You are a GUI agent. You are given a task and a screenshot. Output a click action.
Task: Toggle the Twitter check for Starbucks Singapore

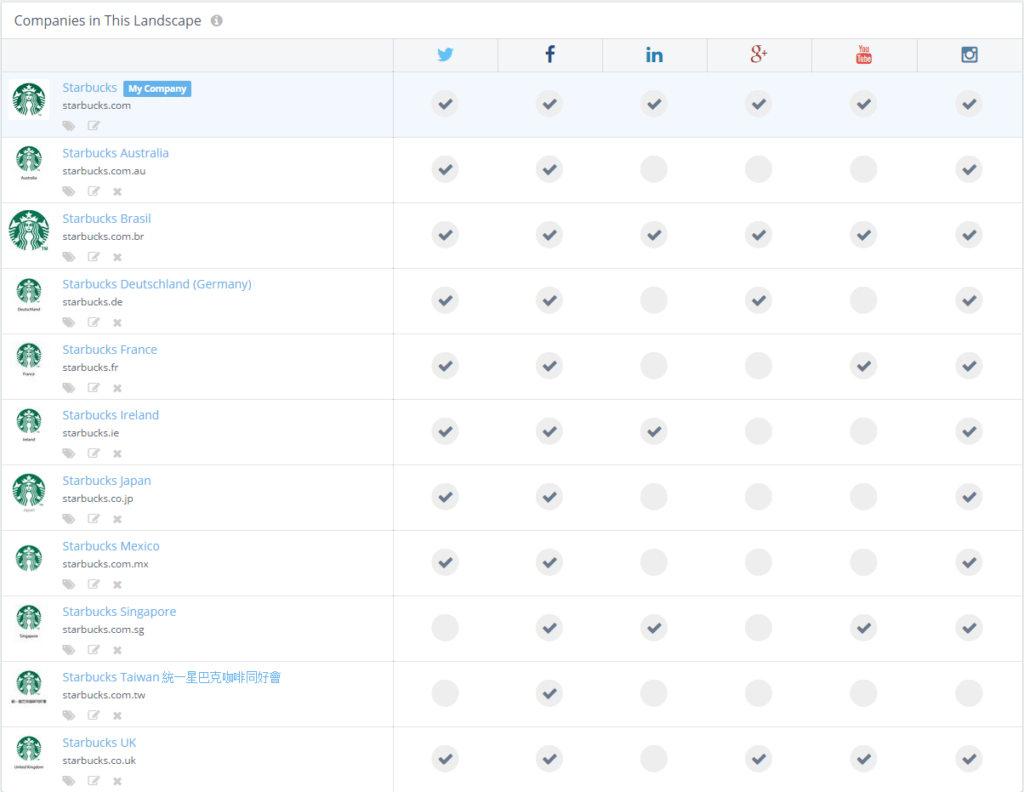pos(445,628)
